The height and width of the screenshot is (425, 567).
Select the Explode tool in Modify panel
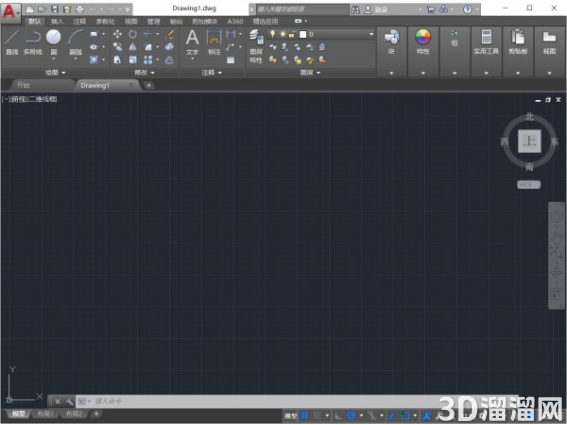coord(169,47)
